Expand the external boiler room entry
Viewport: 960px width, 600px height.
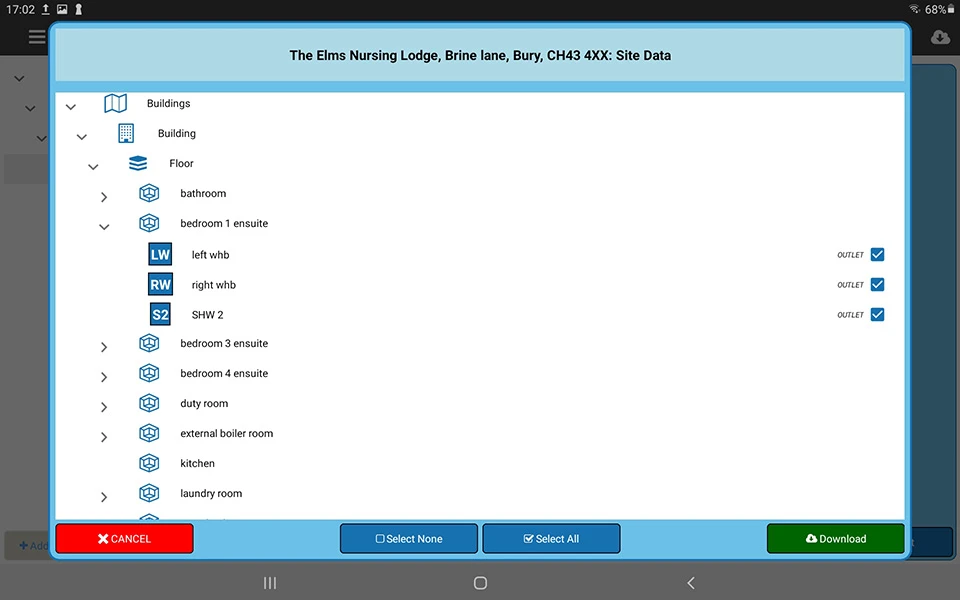pos(104,436)
